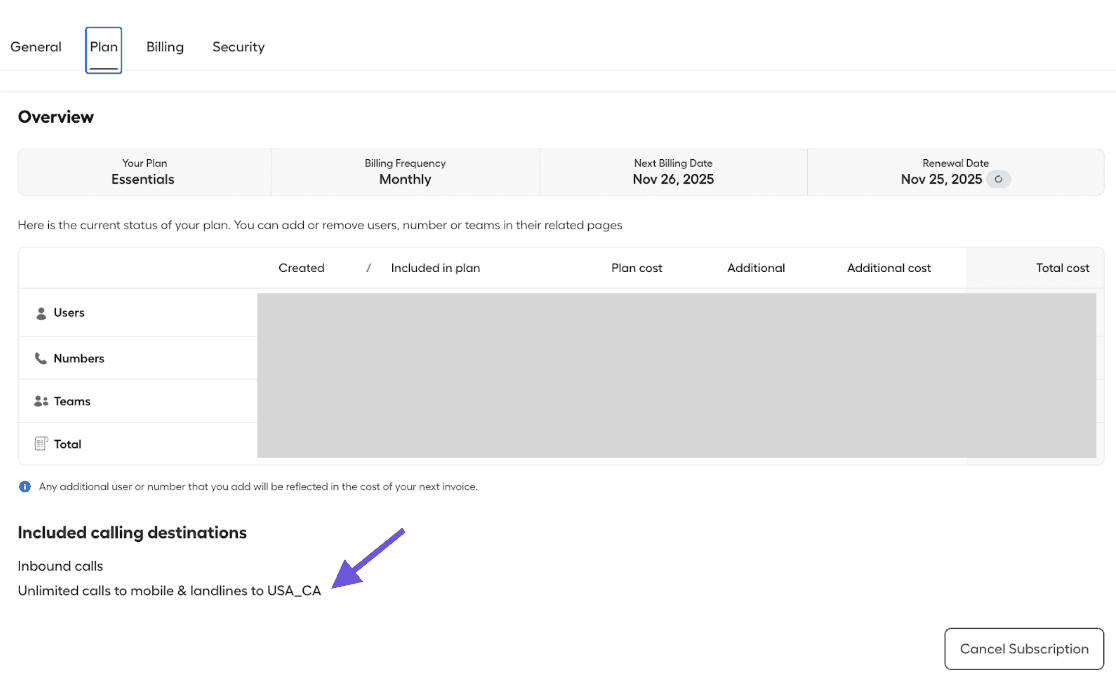The image size is (1116, 686).
Task: Open the refresh badge beside Renewal Date
Action: (997, 179)
